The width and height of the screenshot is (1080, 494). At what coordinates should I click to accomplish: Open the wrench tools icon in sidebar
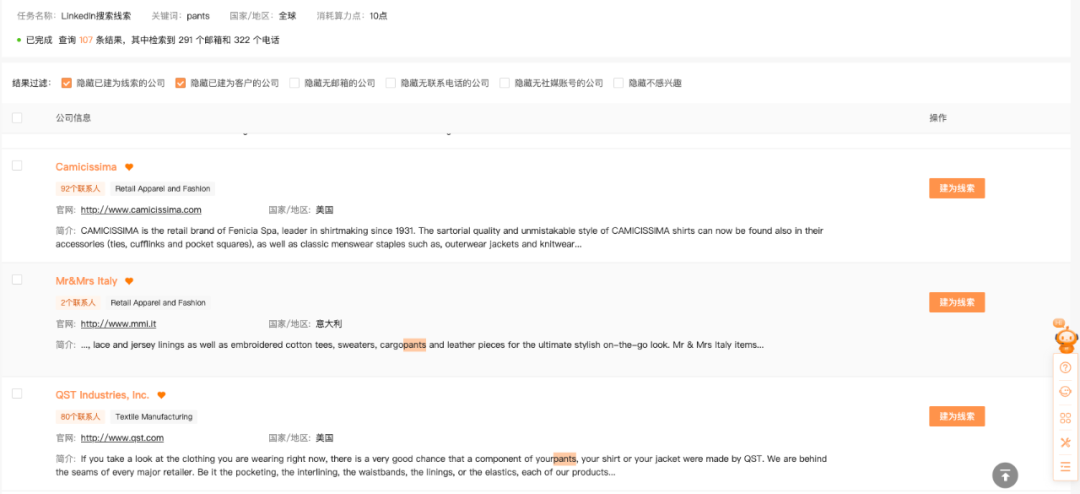click(1066, 442)
